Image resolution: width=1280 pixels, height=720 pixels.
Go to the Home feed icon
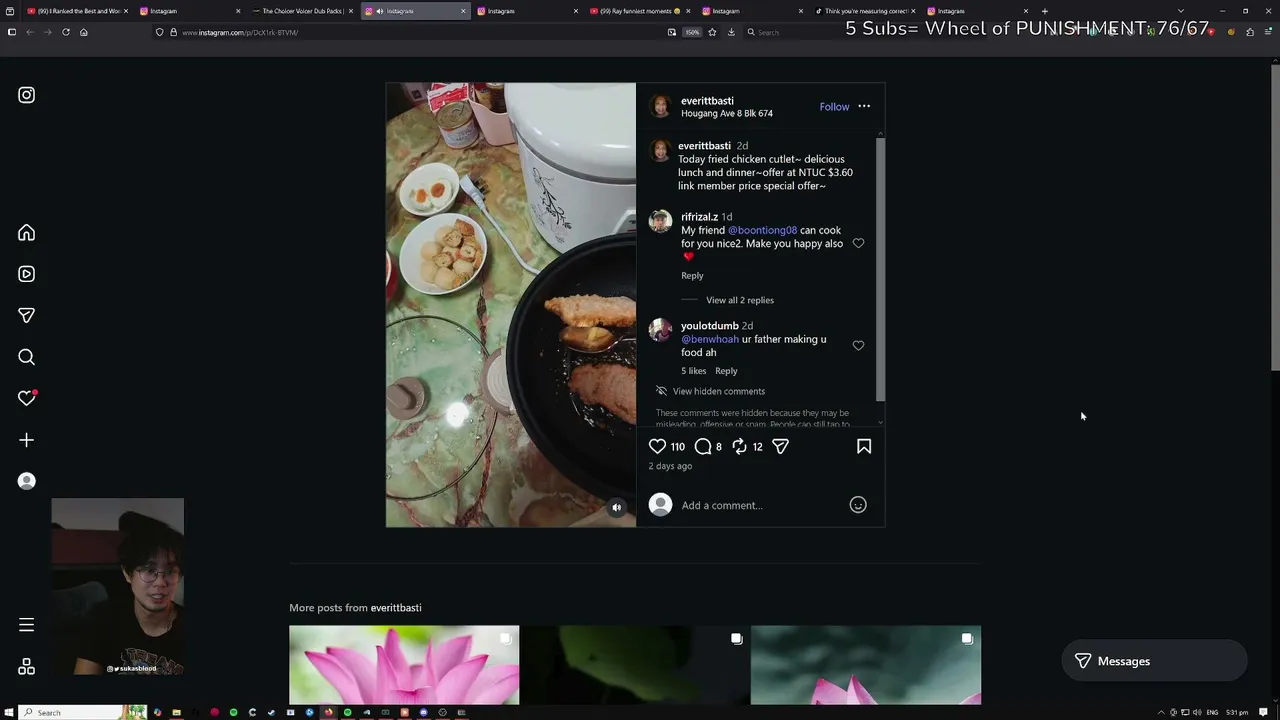coord(27,233)
